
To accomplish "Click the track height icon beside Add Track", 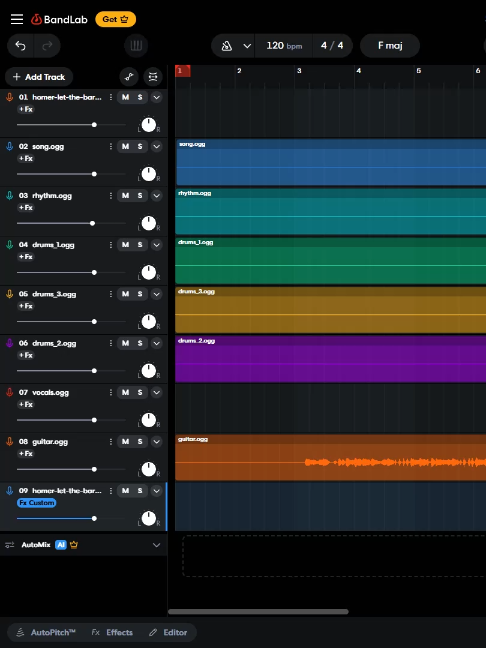I will pyautogui.click(x=153, y=77).
